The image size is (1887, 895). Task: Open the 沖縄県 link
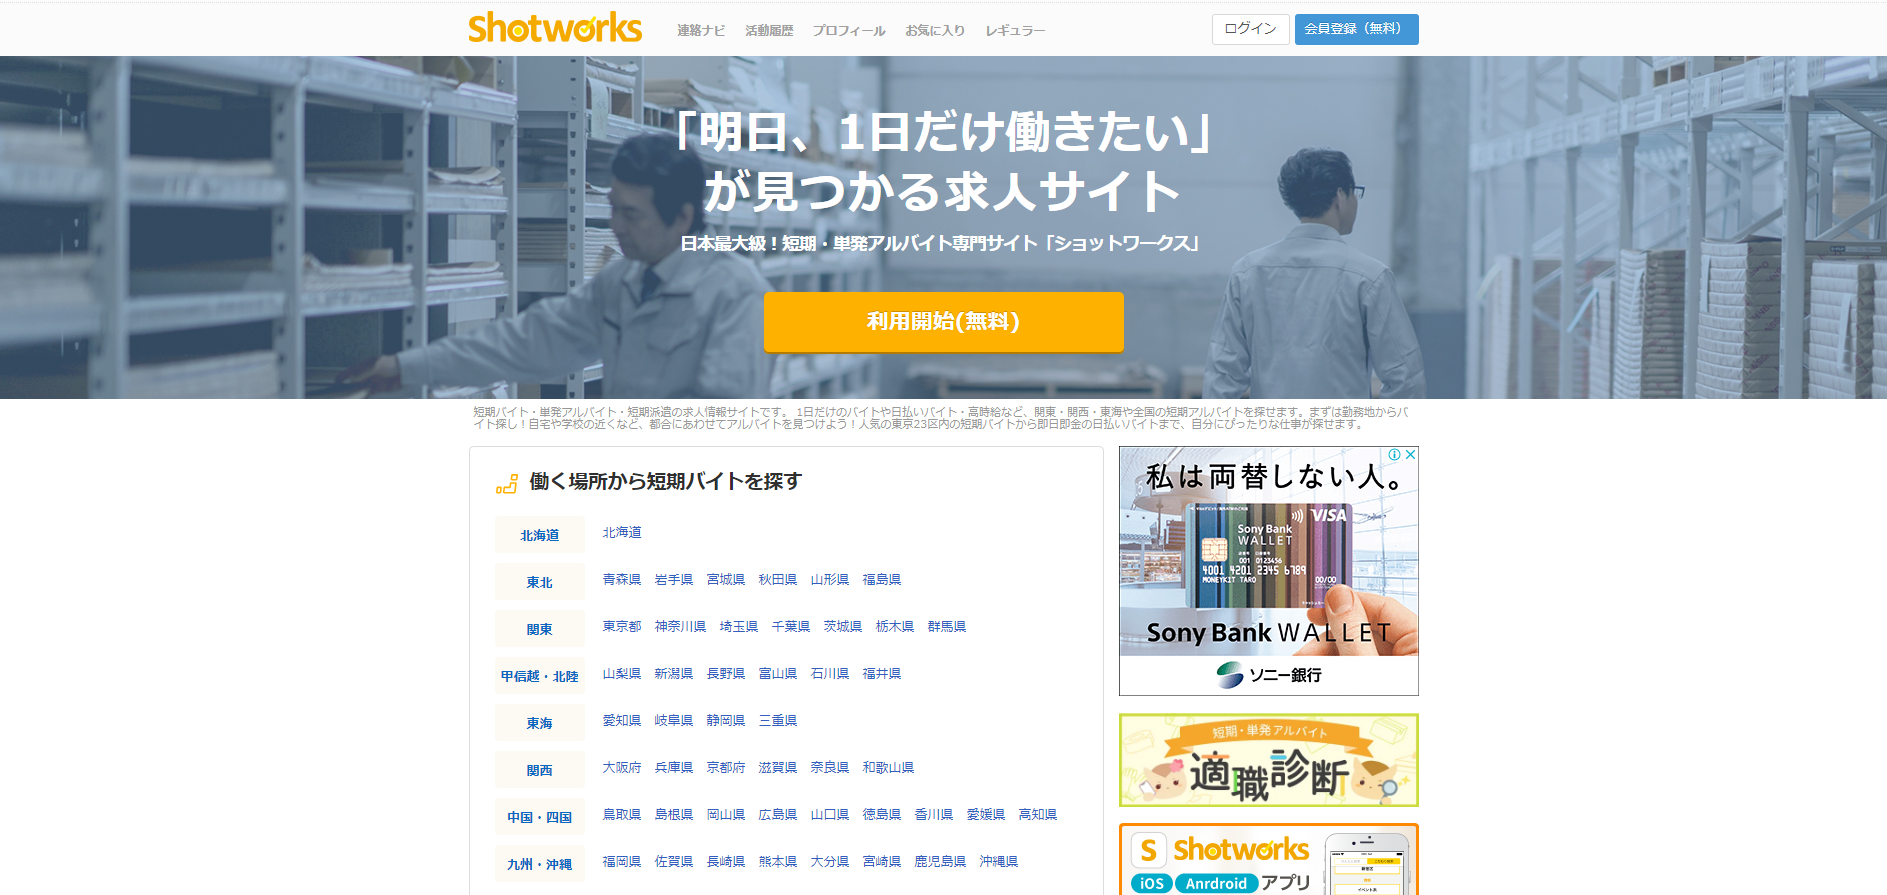coord(999,861)
